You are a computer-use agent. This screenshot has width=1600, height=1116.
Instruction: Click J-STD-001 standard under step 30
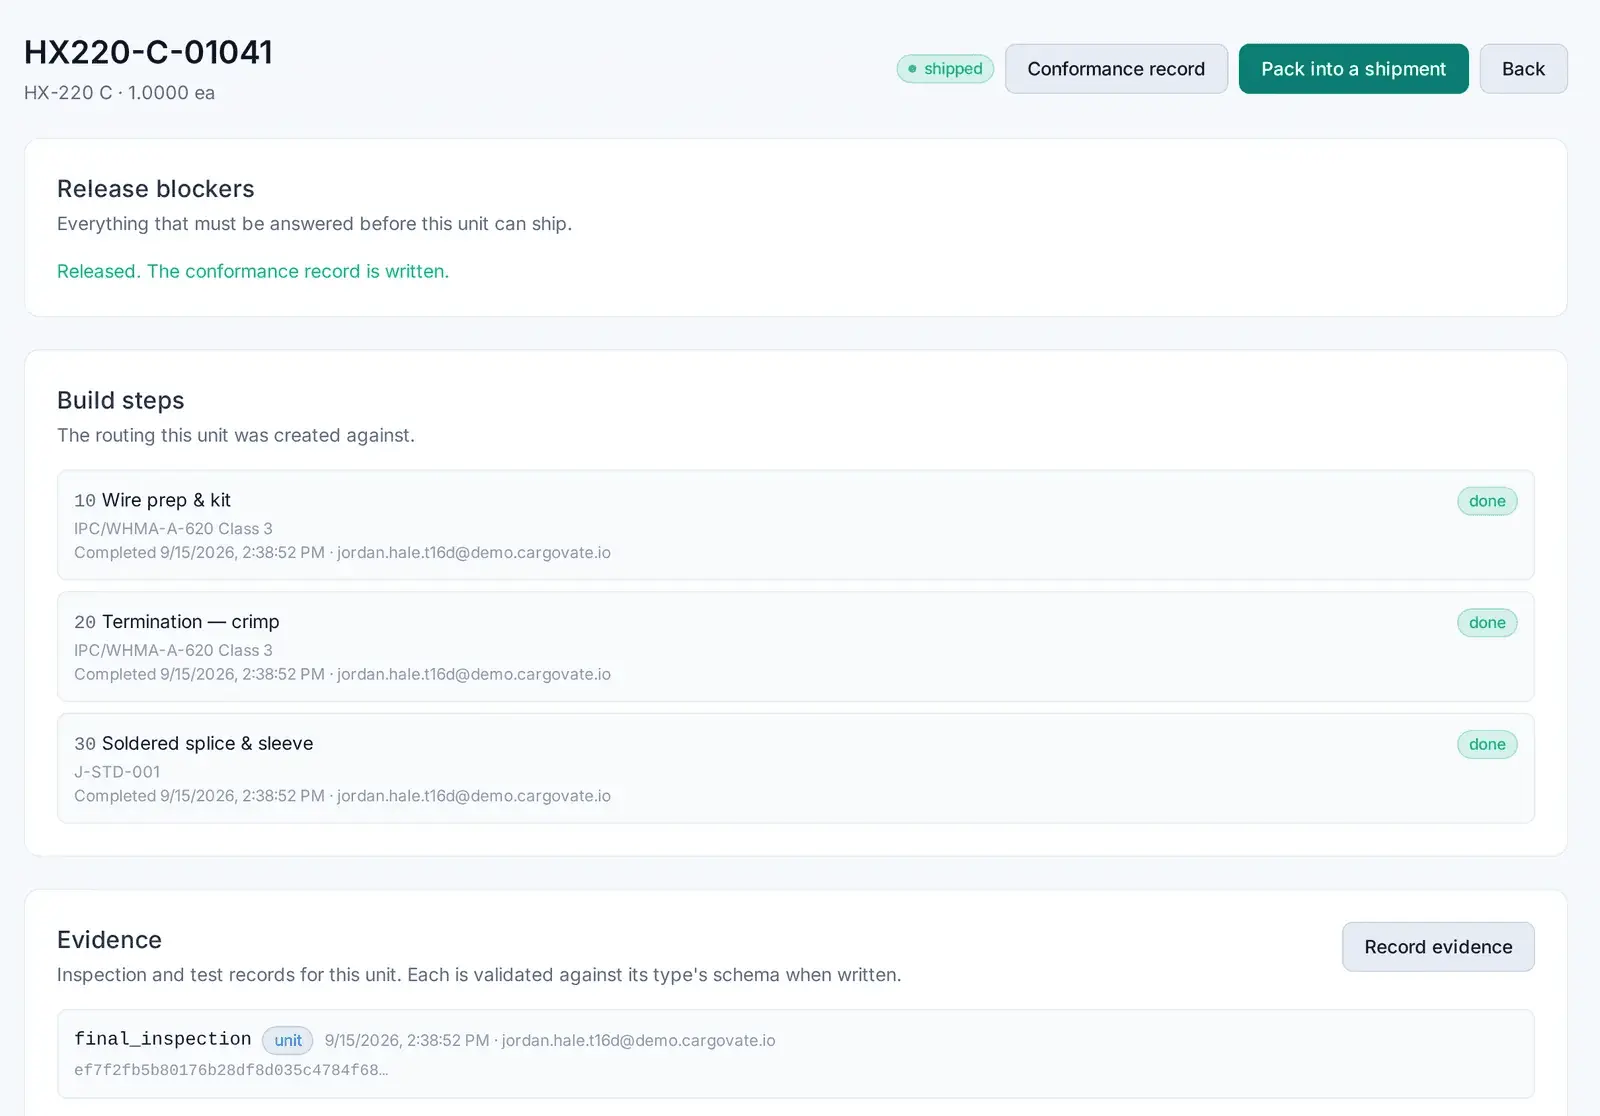pos(117,772)
